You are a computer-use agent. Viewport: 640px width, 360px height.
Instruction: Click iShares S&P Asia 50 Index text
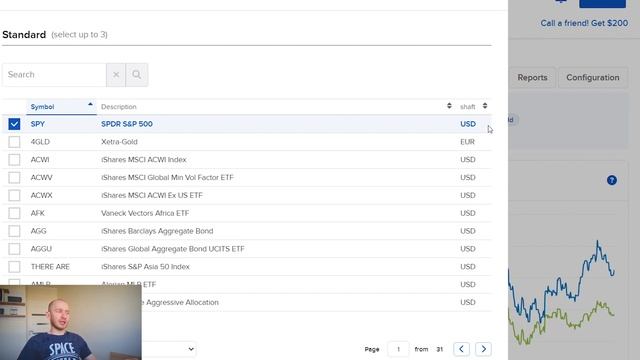145,267
